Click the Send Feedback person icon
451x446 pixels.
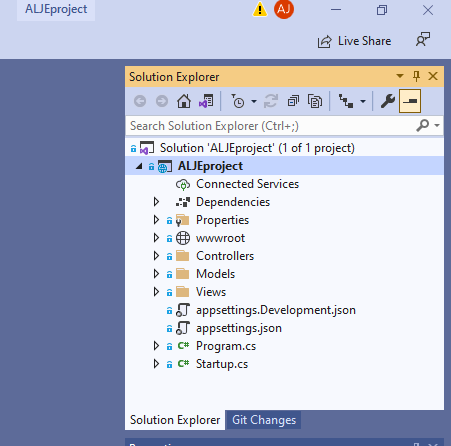click(423, 40)
